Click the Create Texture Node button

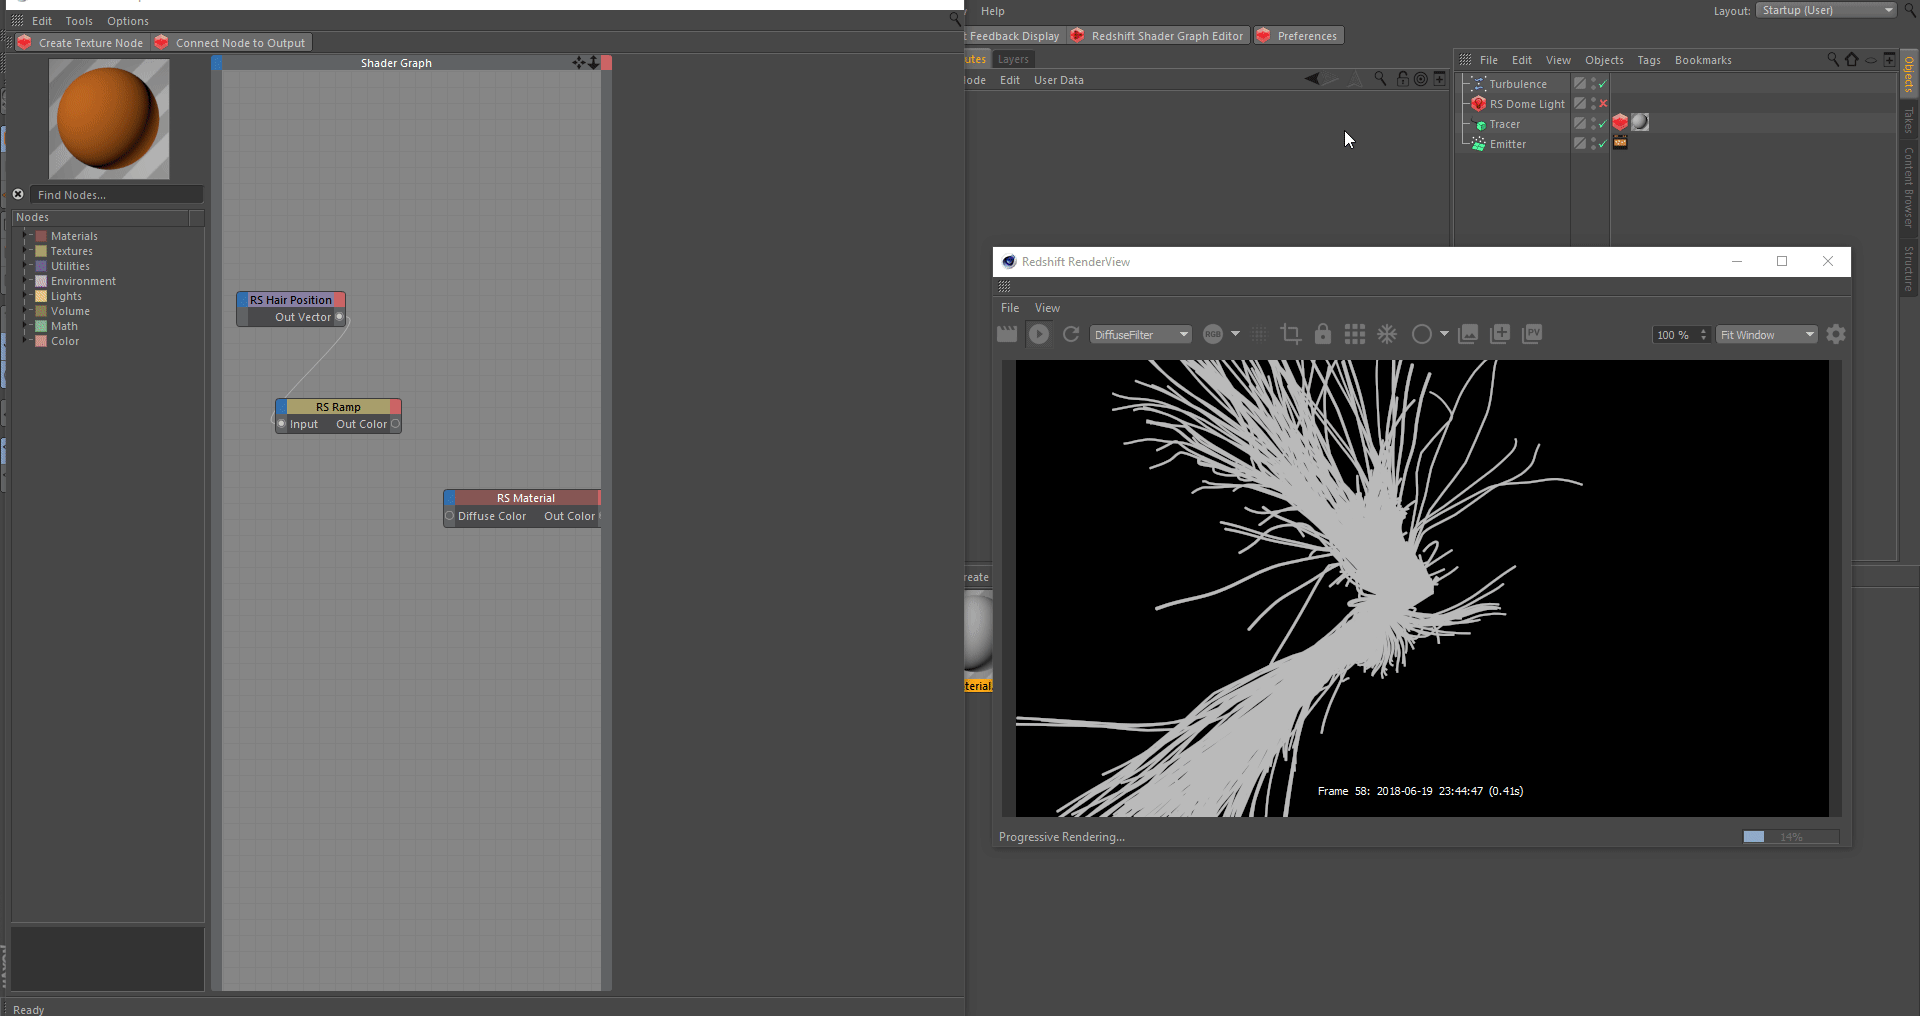[x=81, y=43]
